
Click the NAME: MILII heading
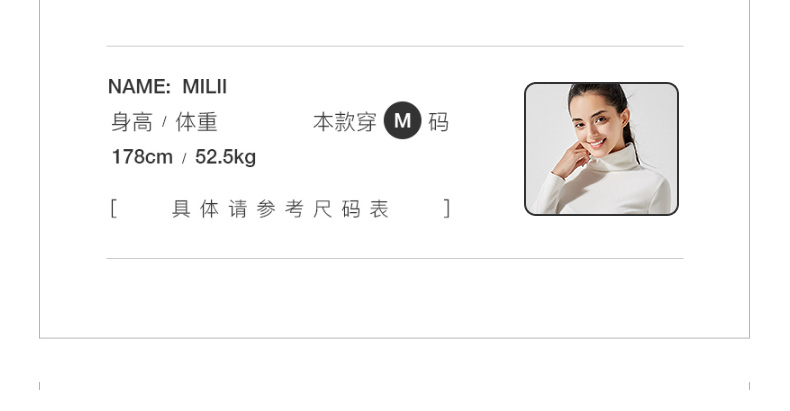(167, 87)
